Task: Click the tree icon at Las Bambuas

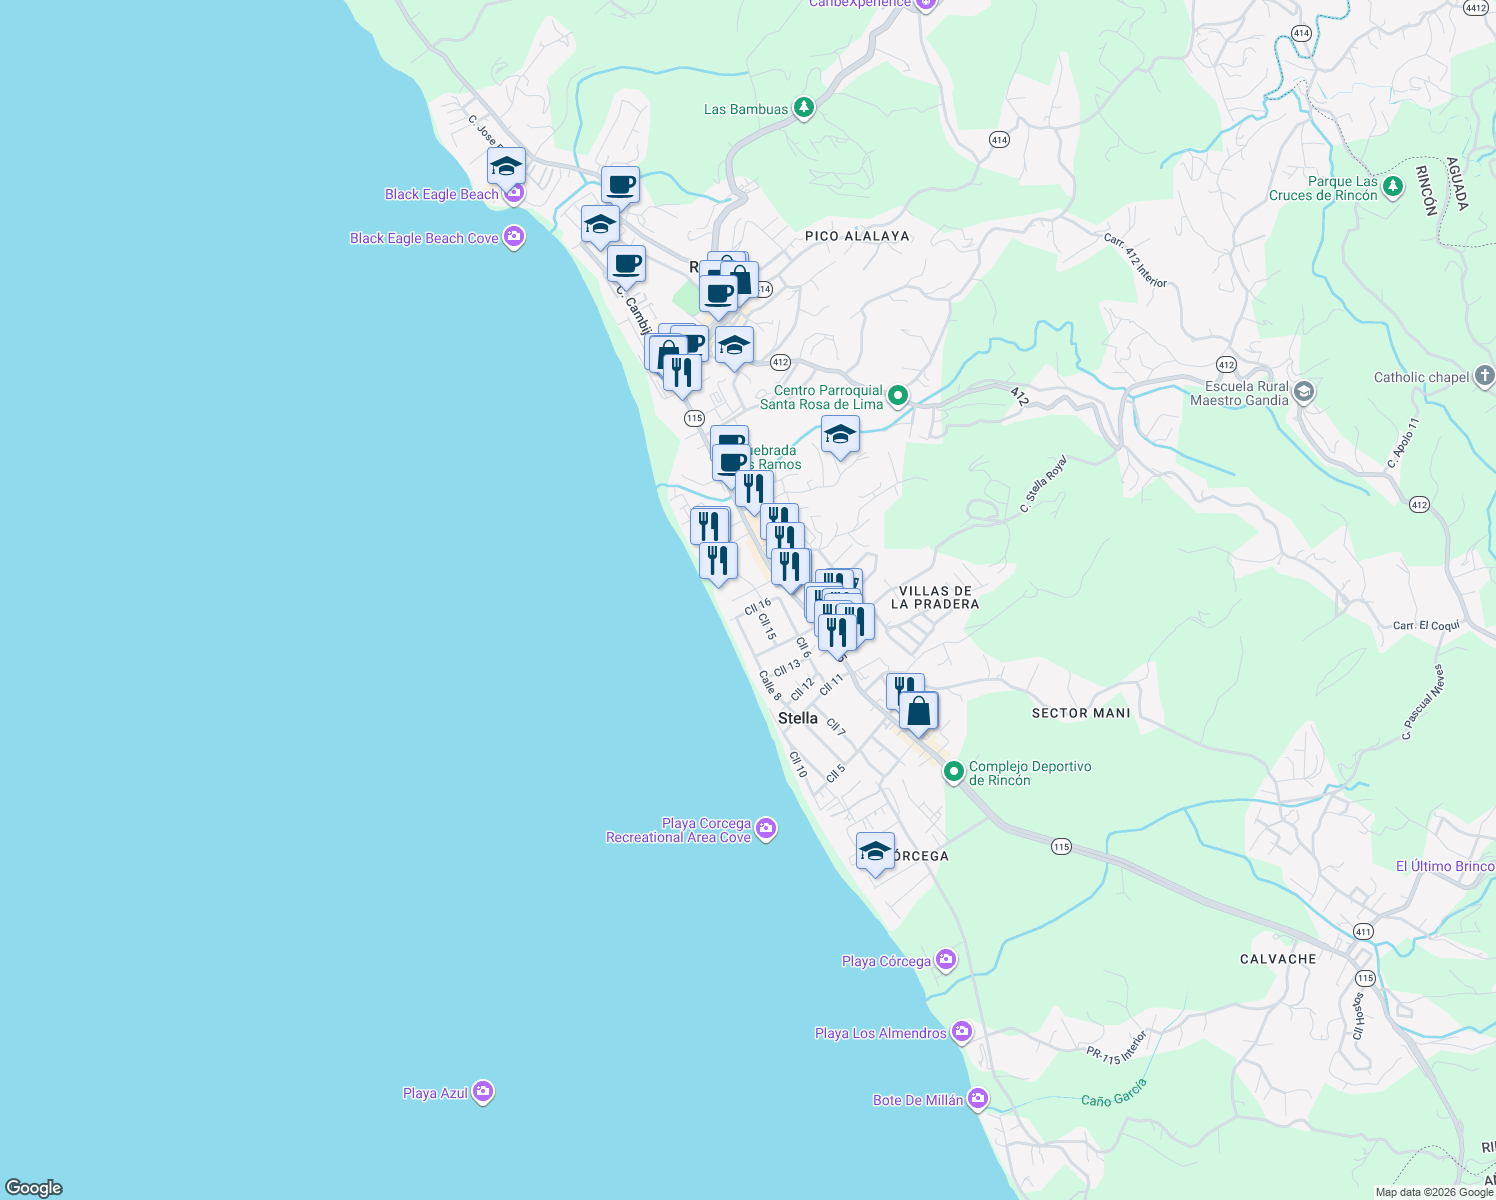Action: tap(803, 106)
